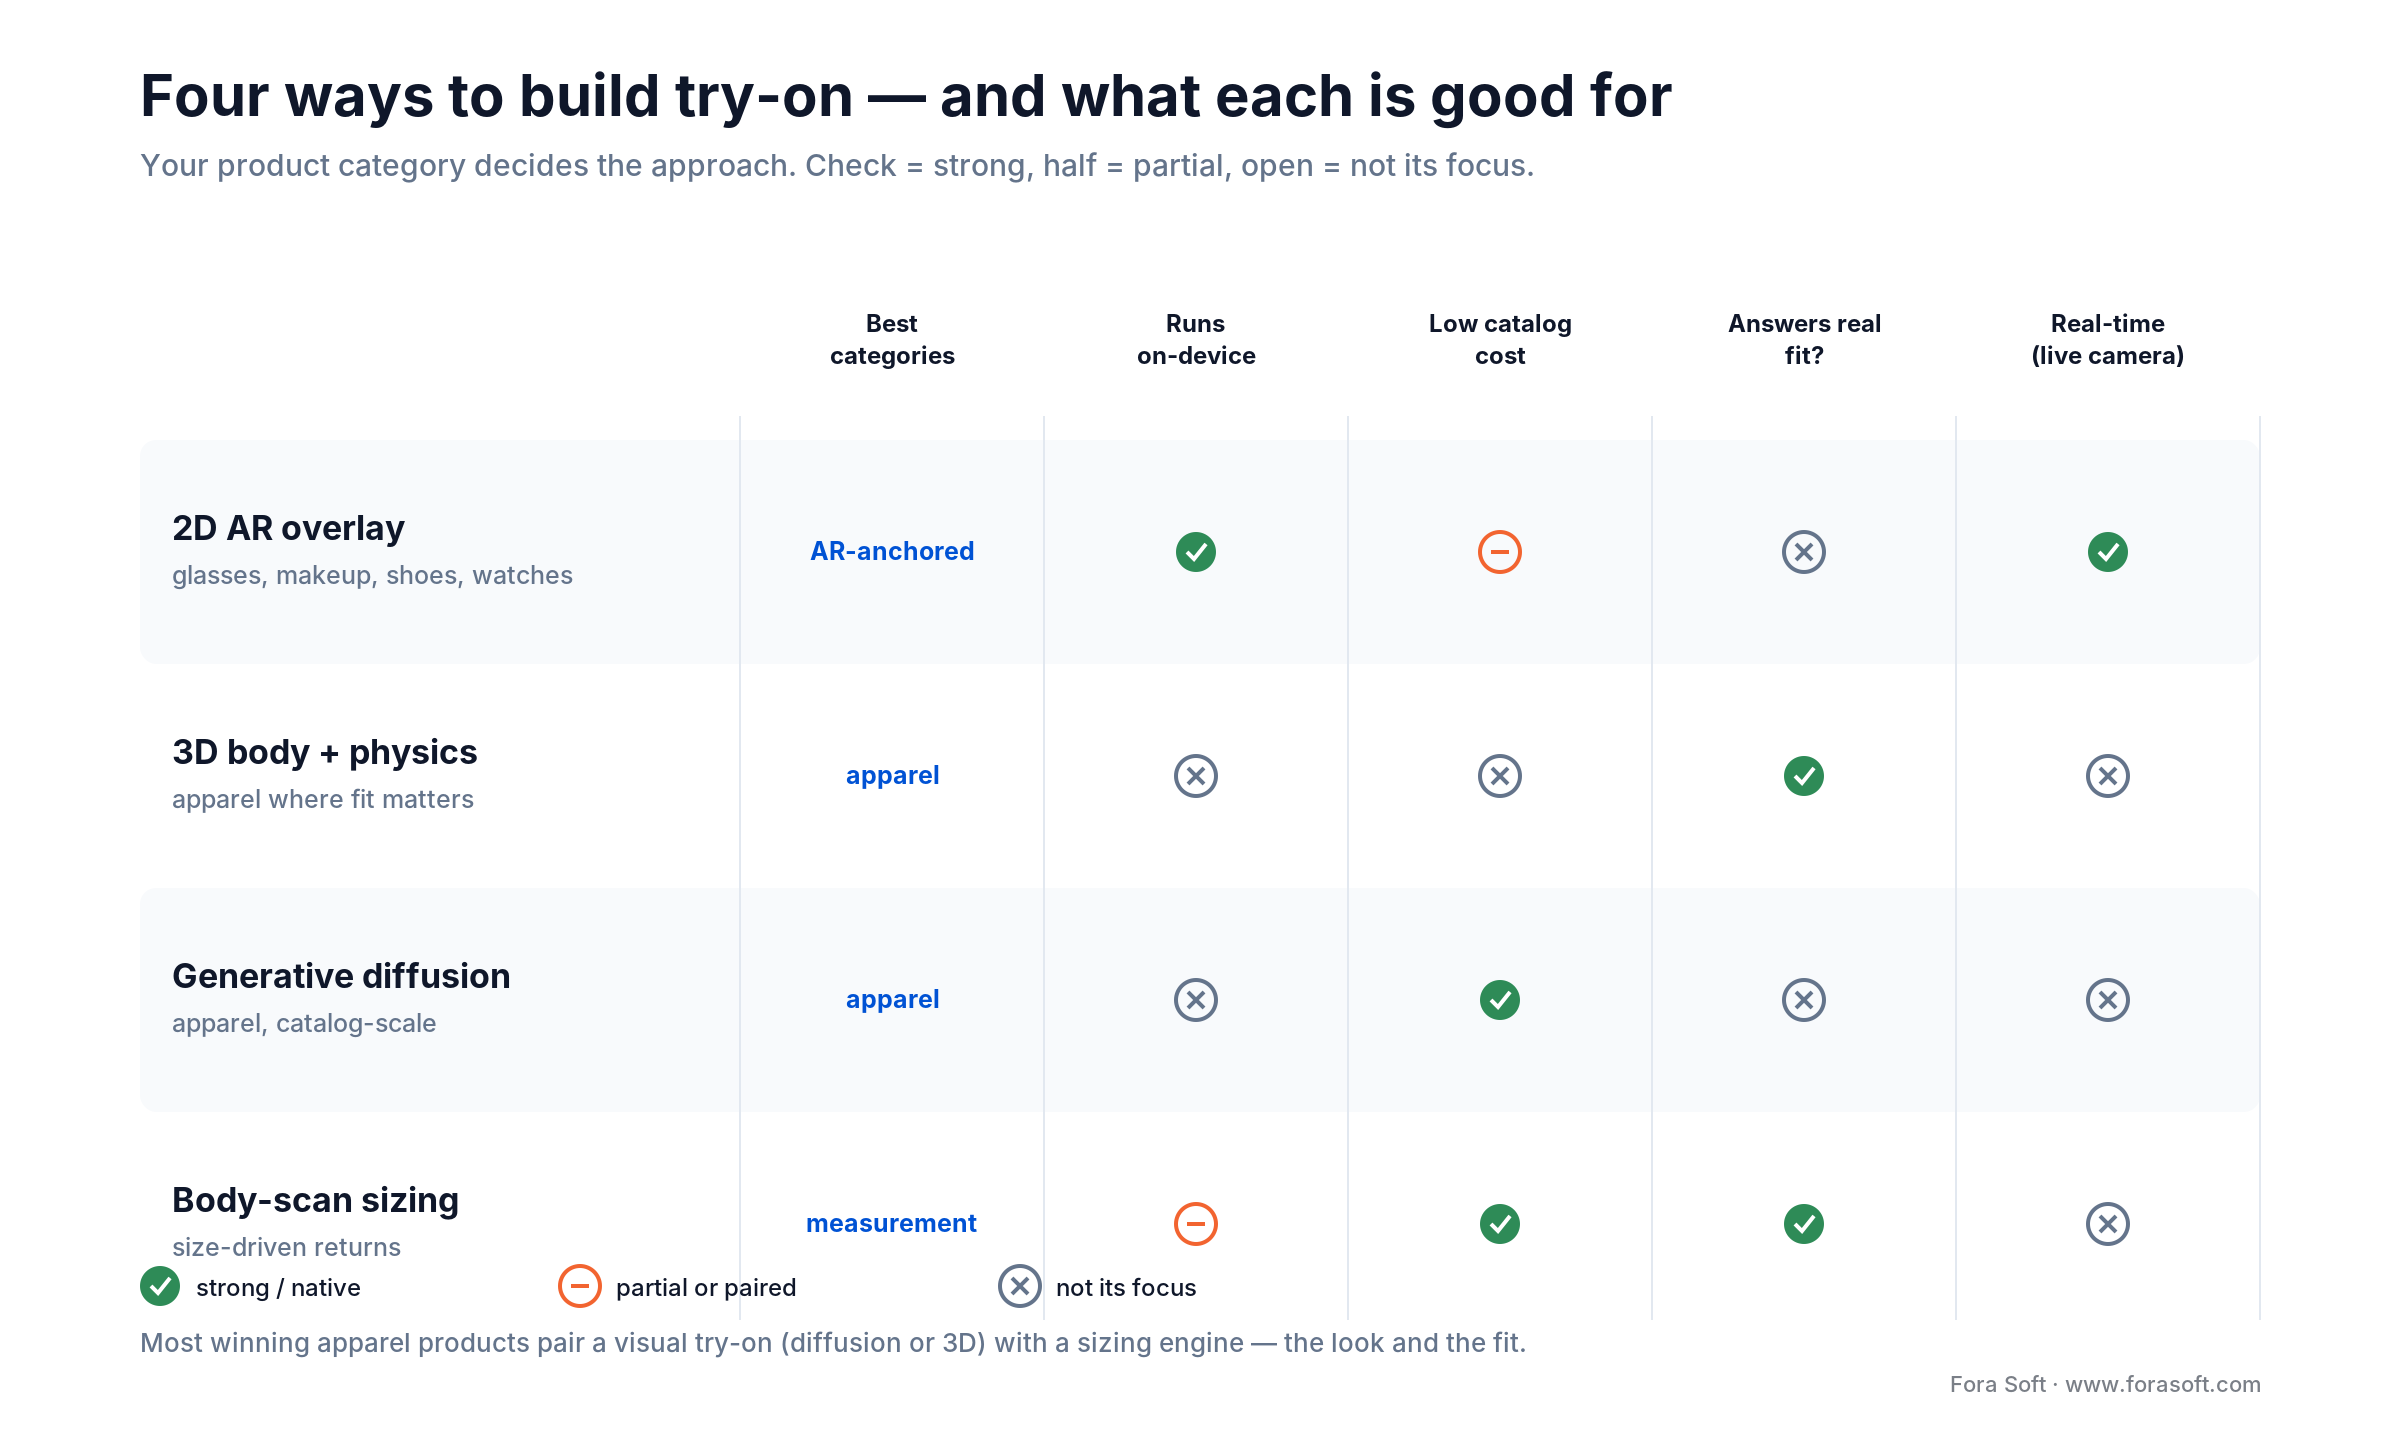
Task: Click the not its focus legend icon
Action: tap(1020, 1286)
